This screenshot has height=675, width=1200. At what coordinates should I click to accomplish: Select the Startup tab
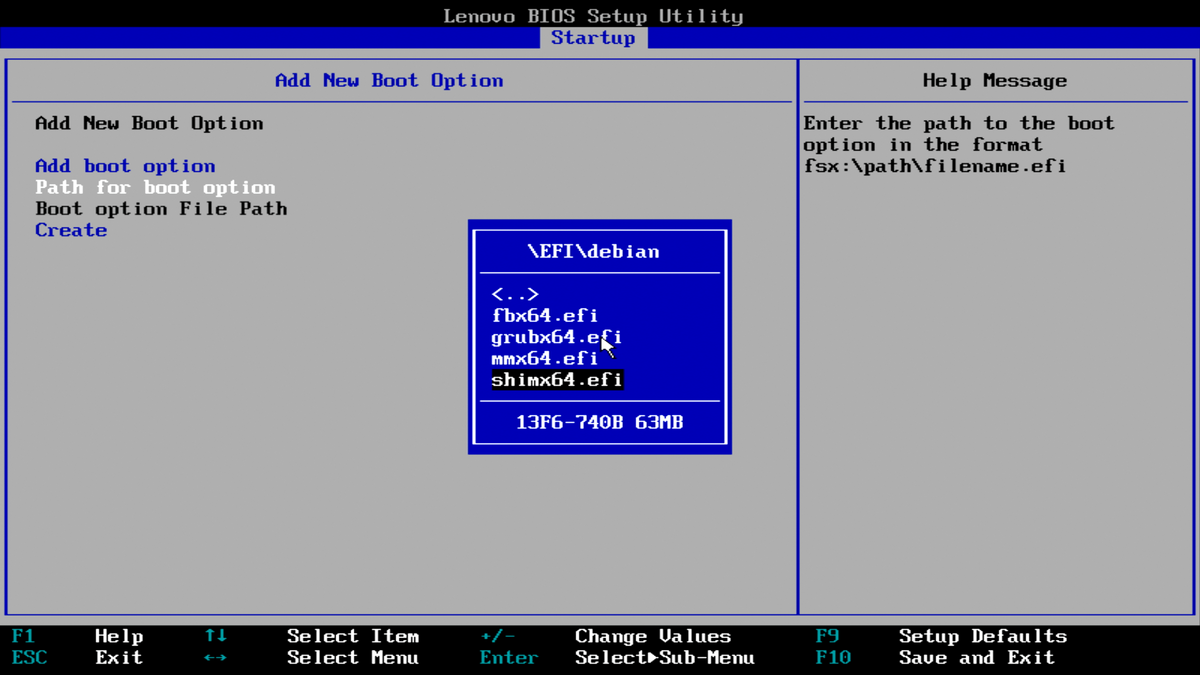pyautogui.click(x=593, y=38)
